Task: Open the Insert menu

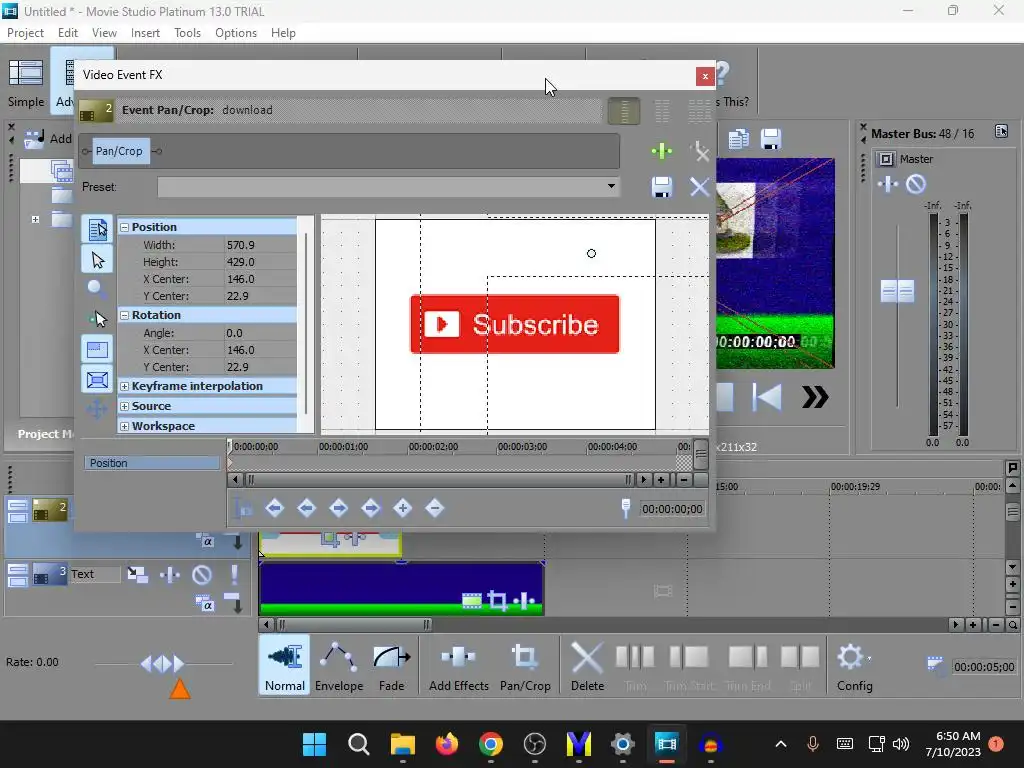Action: click(x=145, y=33)
